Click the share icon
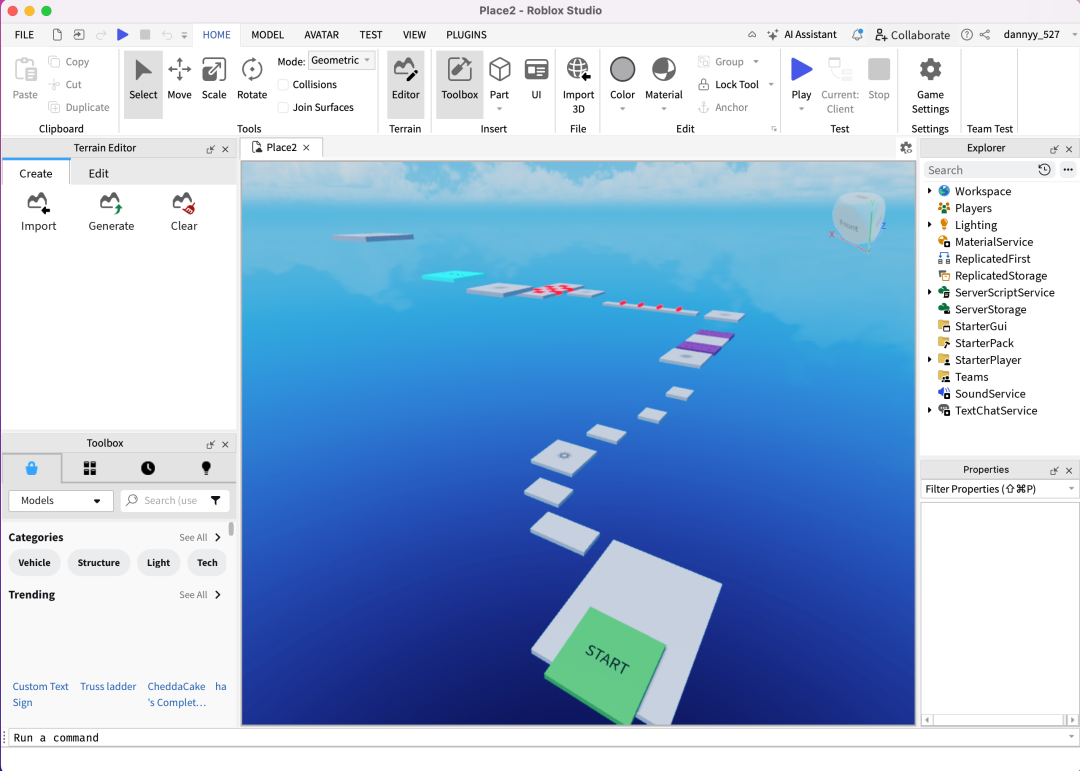This screenshot has width=1080, height=771. tap(985, 34)
